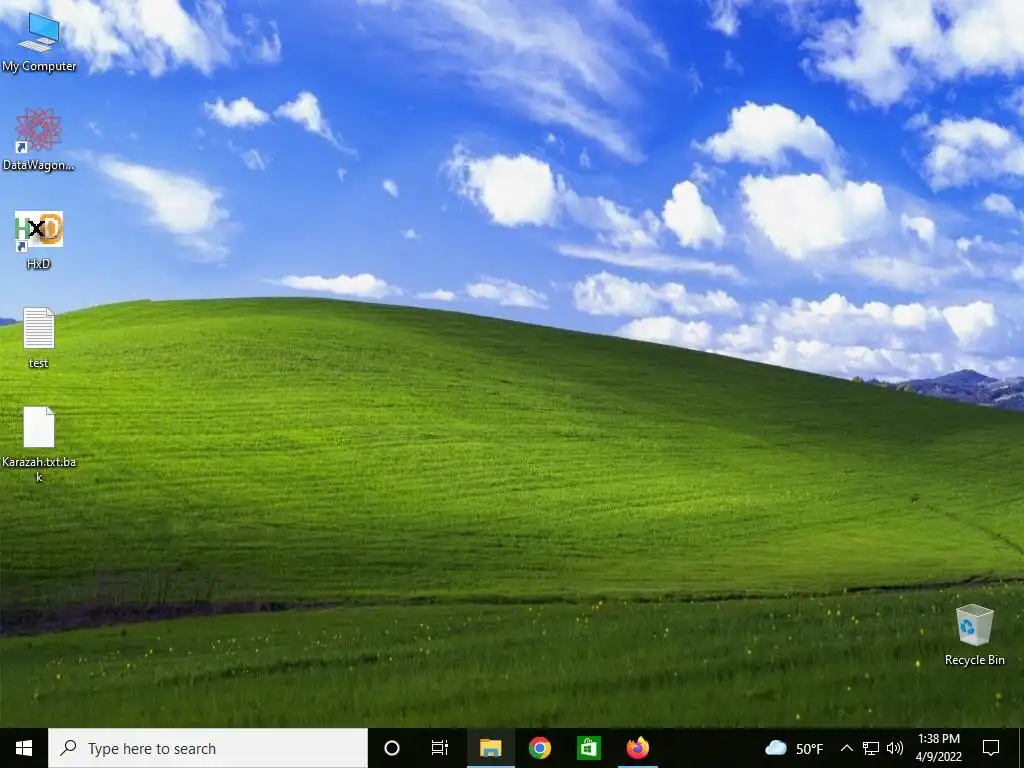
Task: Select the Recycle Bin icon
Action: pyautogui.click(x=974, y=635)
